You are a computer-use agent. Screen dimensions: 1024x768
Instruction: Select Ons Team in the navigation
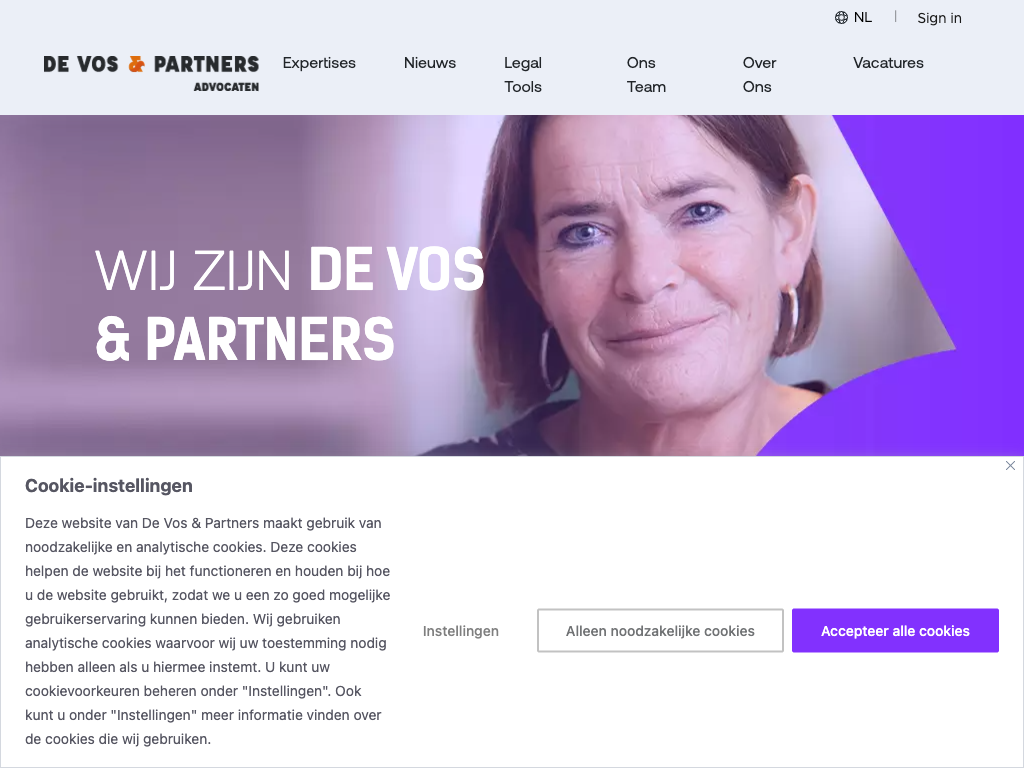click(x=646, y=74)
